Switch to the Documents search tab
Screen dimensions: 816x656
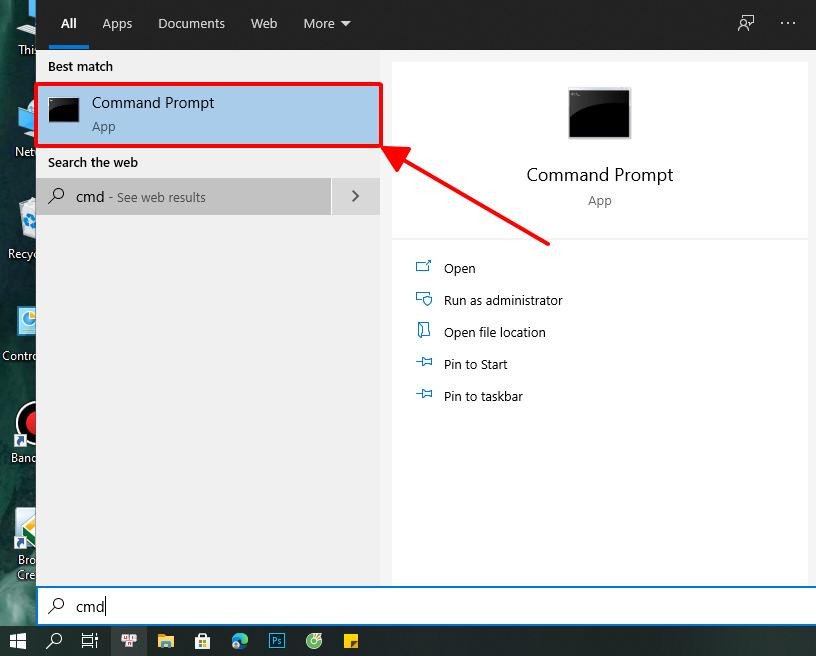191,24
